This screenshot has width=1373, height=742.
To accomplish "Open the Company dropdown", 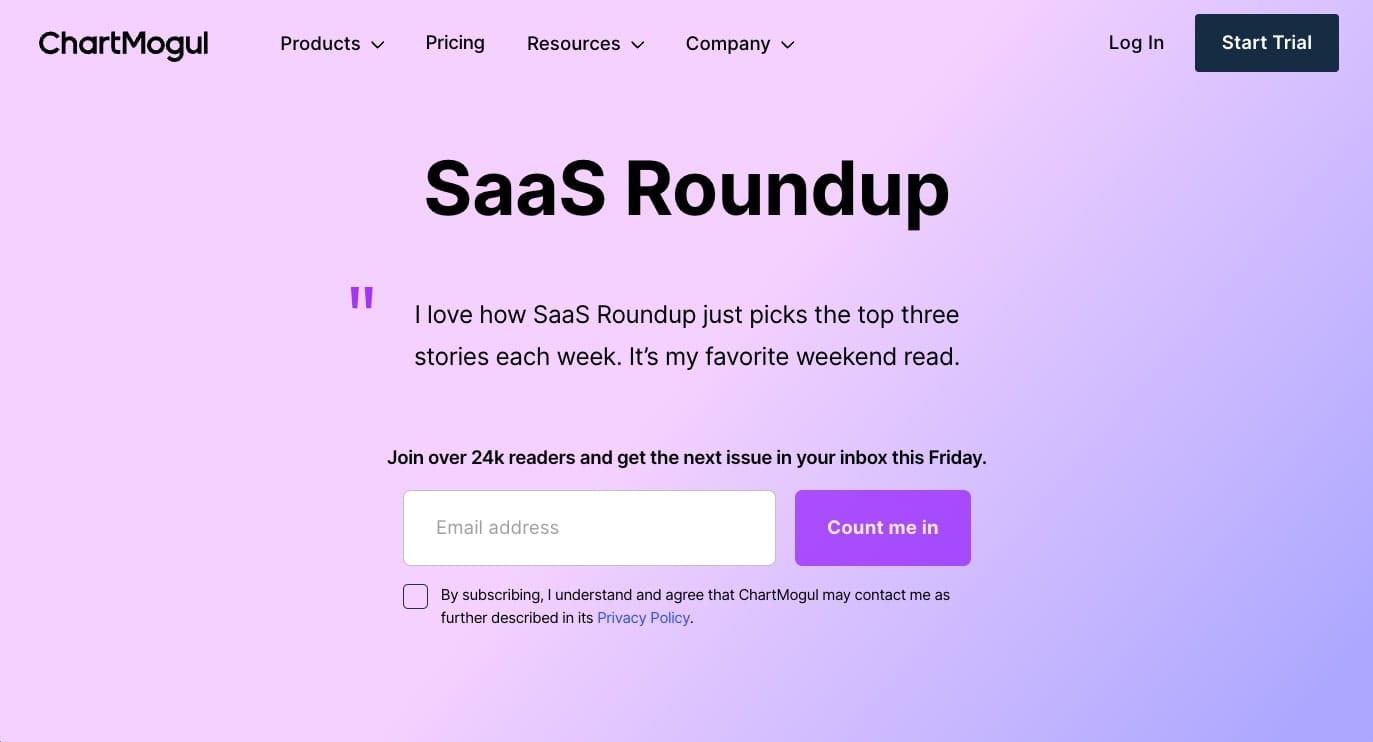I will 728,43.
